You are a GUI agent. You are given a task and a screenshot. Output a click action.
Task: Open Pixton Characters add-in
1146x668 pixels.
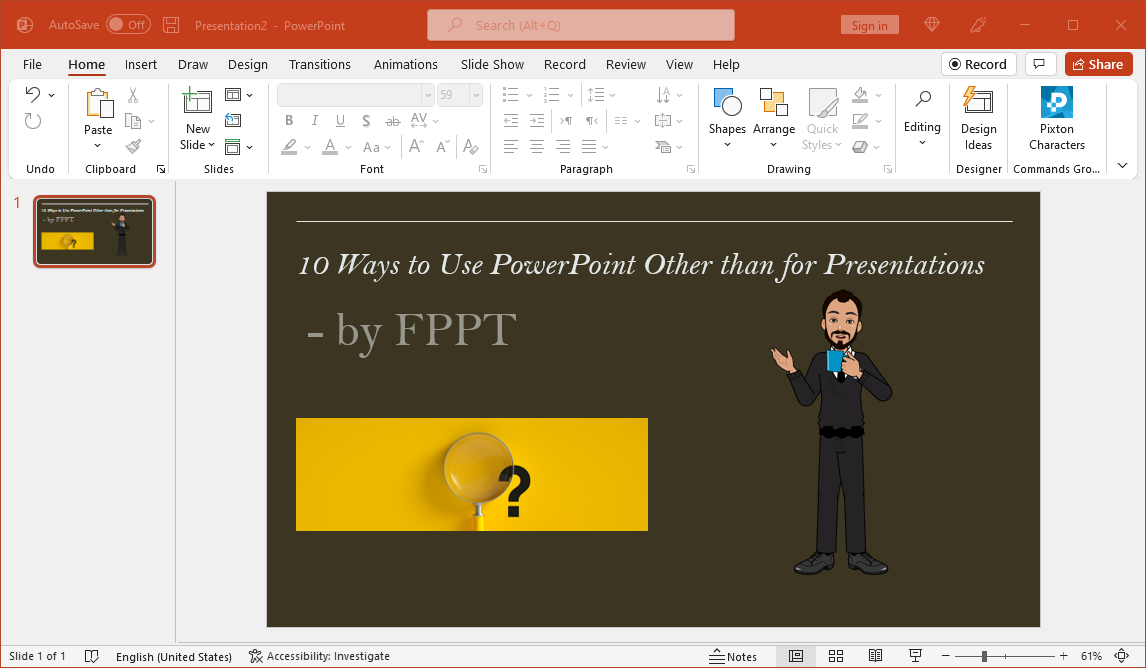point(1056,118)
